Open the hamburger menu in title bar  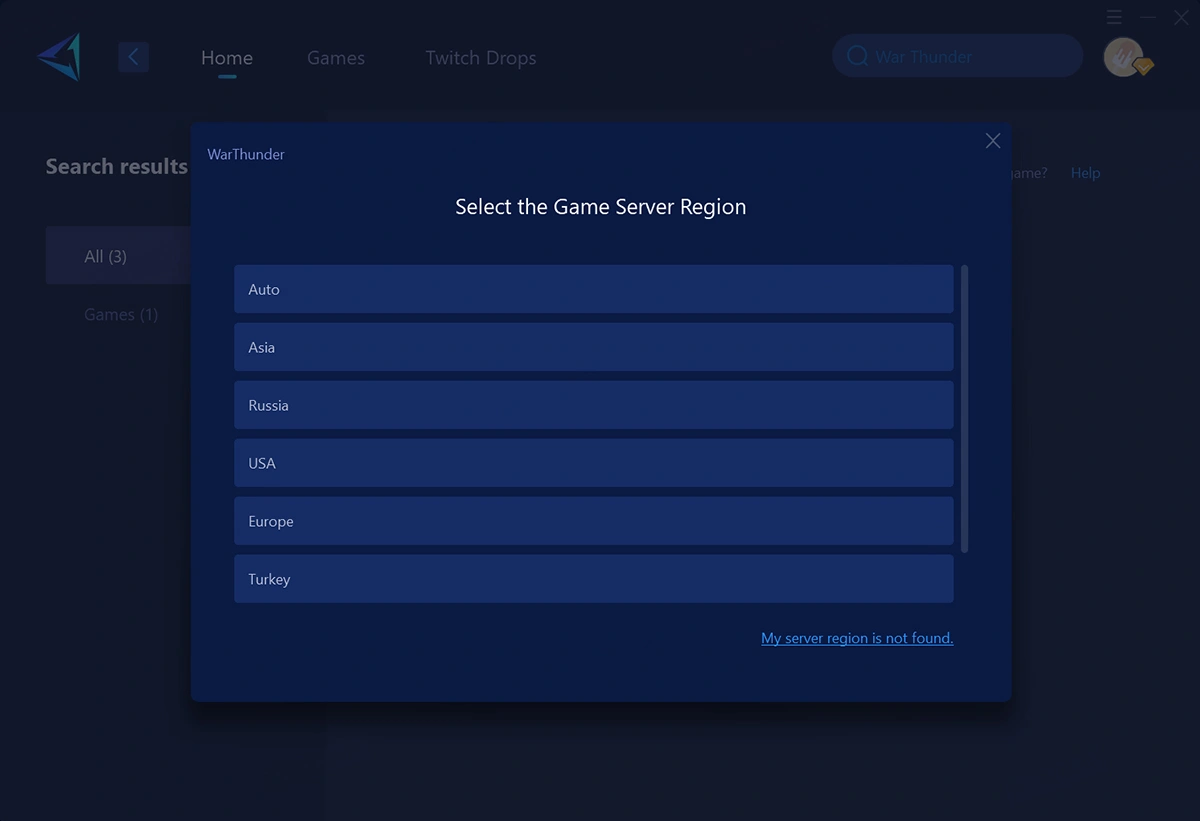[1114, 18]
